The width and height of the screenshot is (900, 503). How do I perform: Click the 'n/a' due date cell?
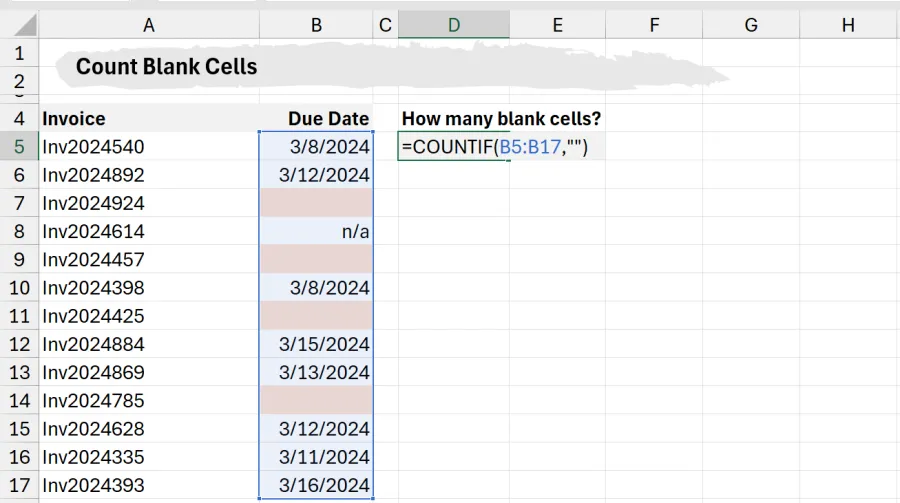click(x=316, y=231)
